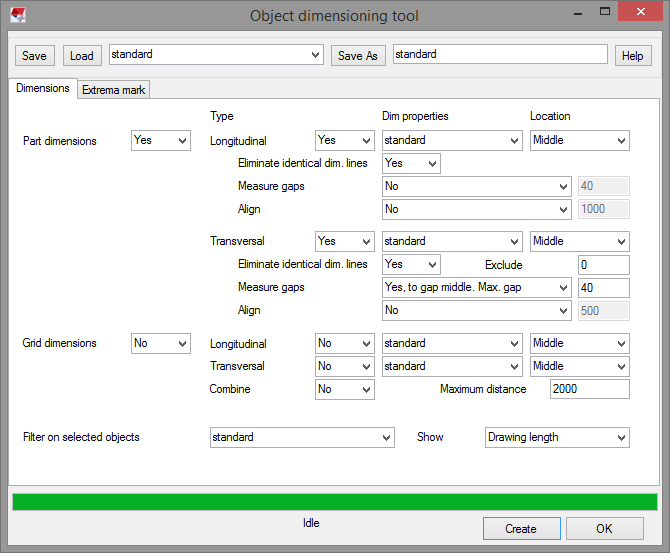Click the Save As button
The width and height of the screenshot is (670, 553).
[358, 56]
